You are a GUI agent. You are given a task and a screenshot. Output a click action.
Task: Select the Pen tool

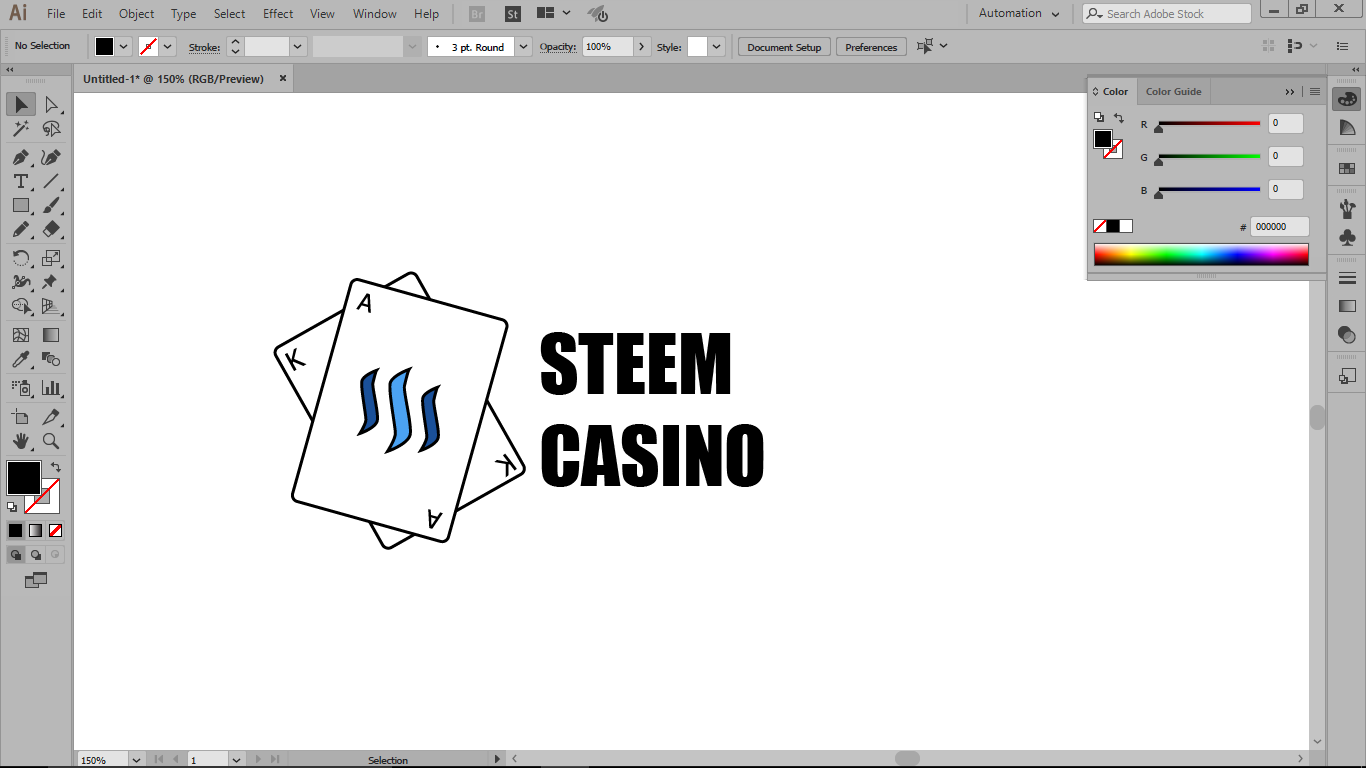coord(21,157)
